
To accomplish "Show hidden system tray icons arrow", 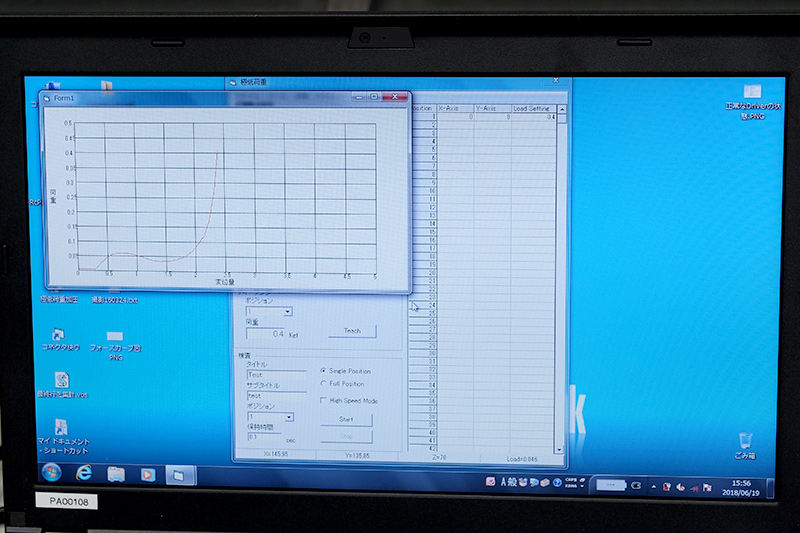I will (653, 487).
